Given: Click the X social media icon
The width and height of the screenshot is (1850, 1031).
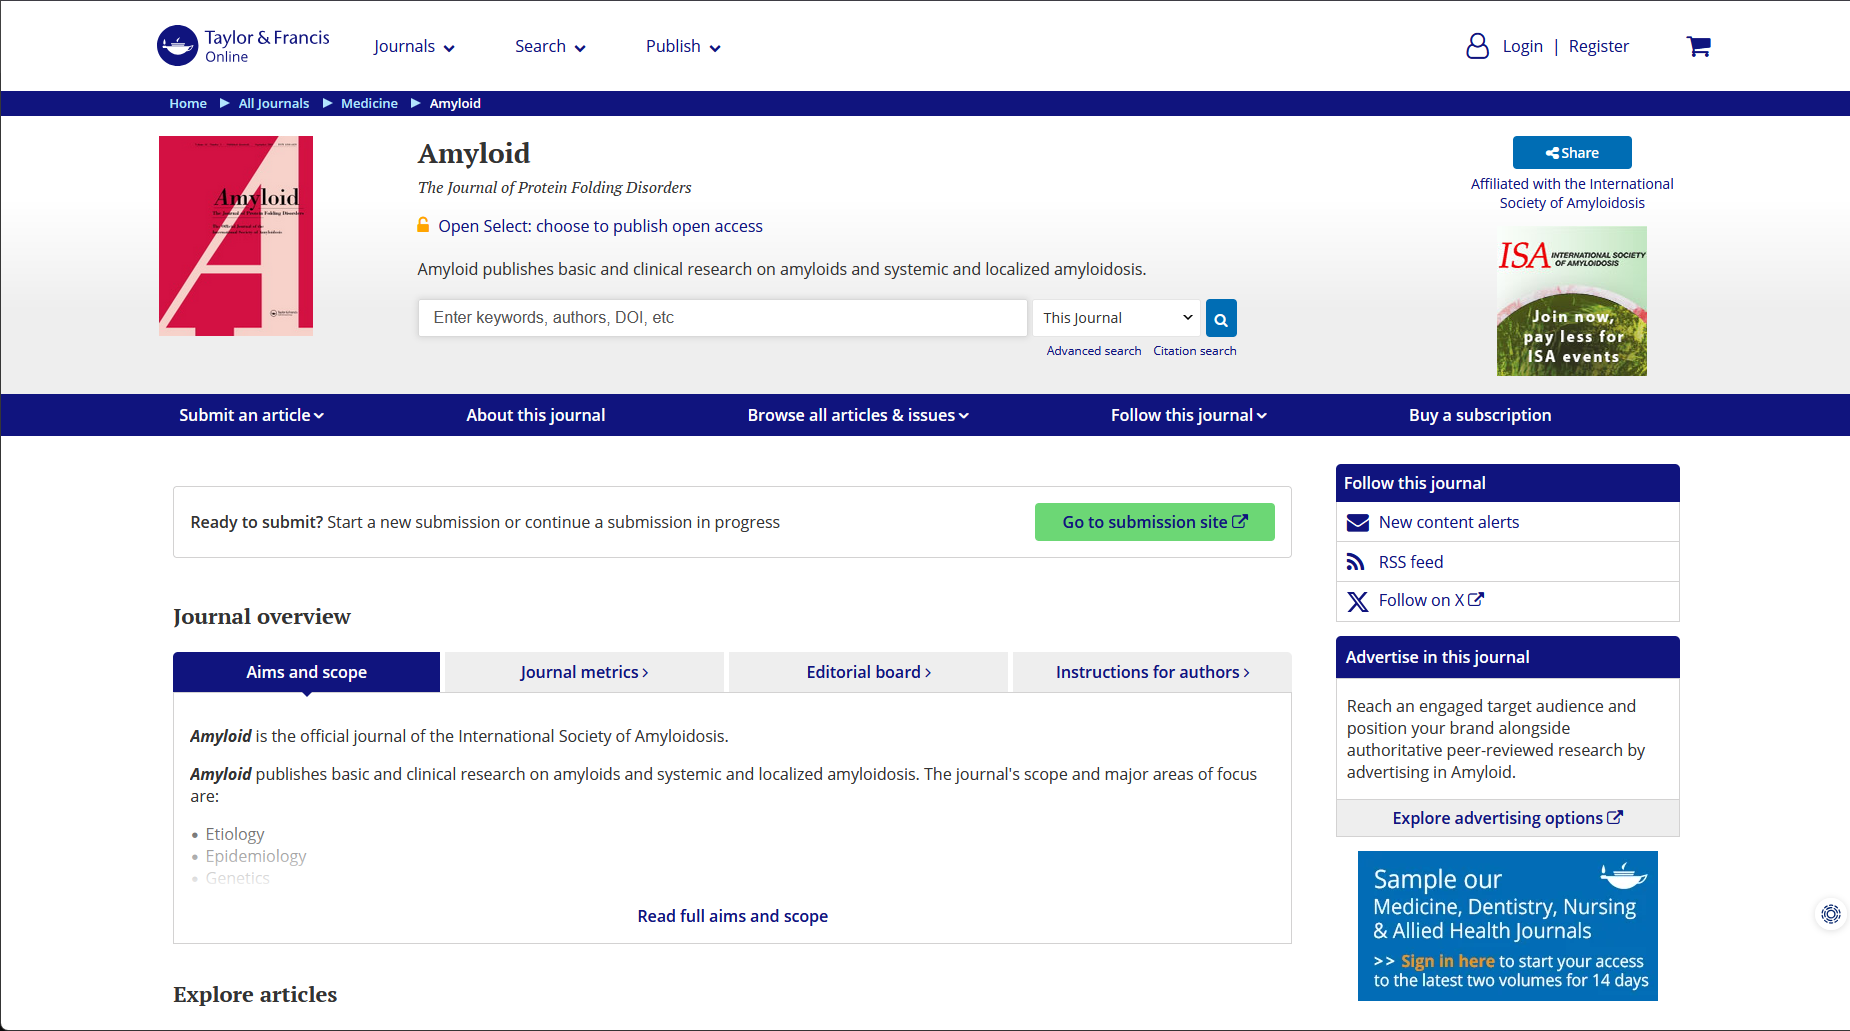Looking at the screenshot, I should tap(1357, 601).
